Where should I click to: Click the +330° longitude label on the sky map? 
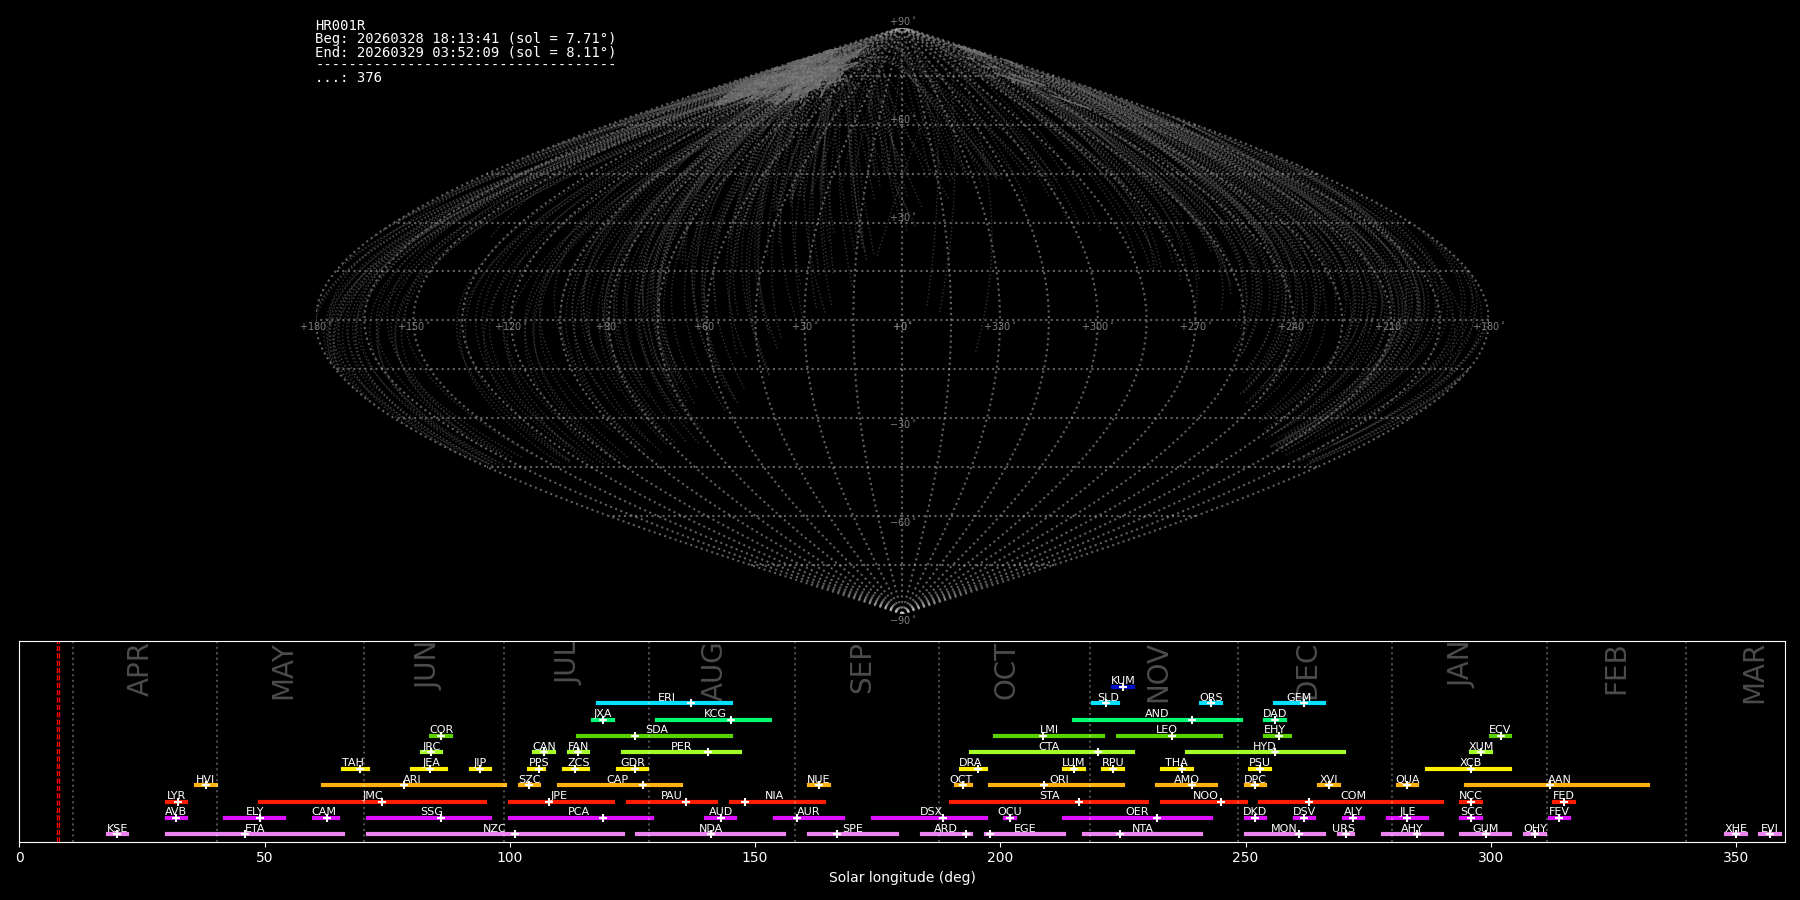(997, 327)
